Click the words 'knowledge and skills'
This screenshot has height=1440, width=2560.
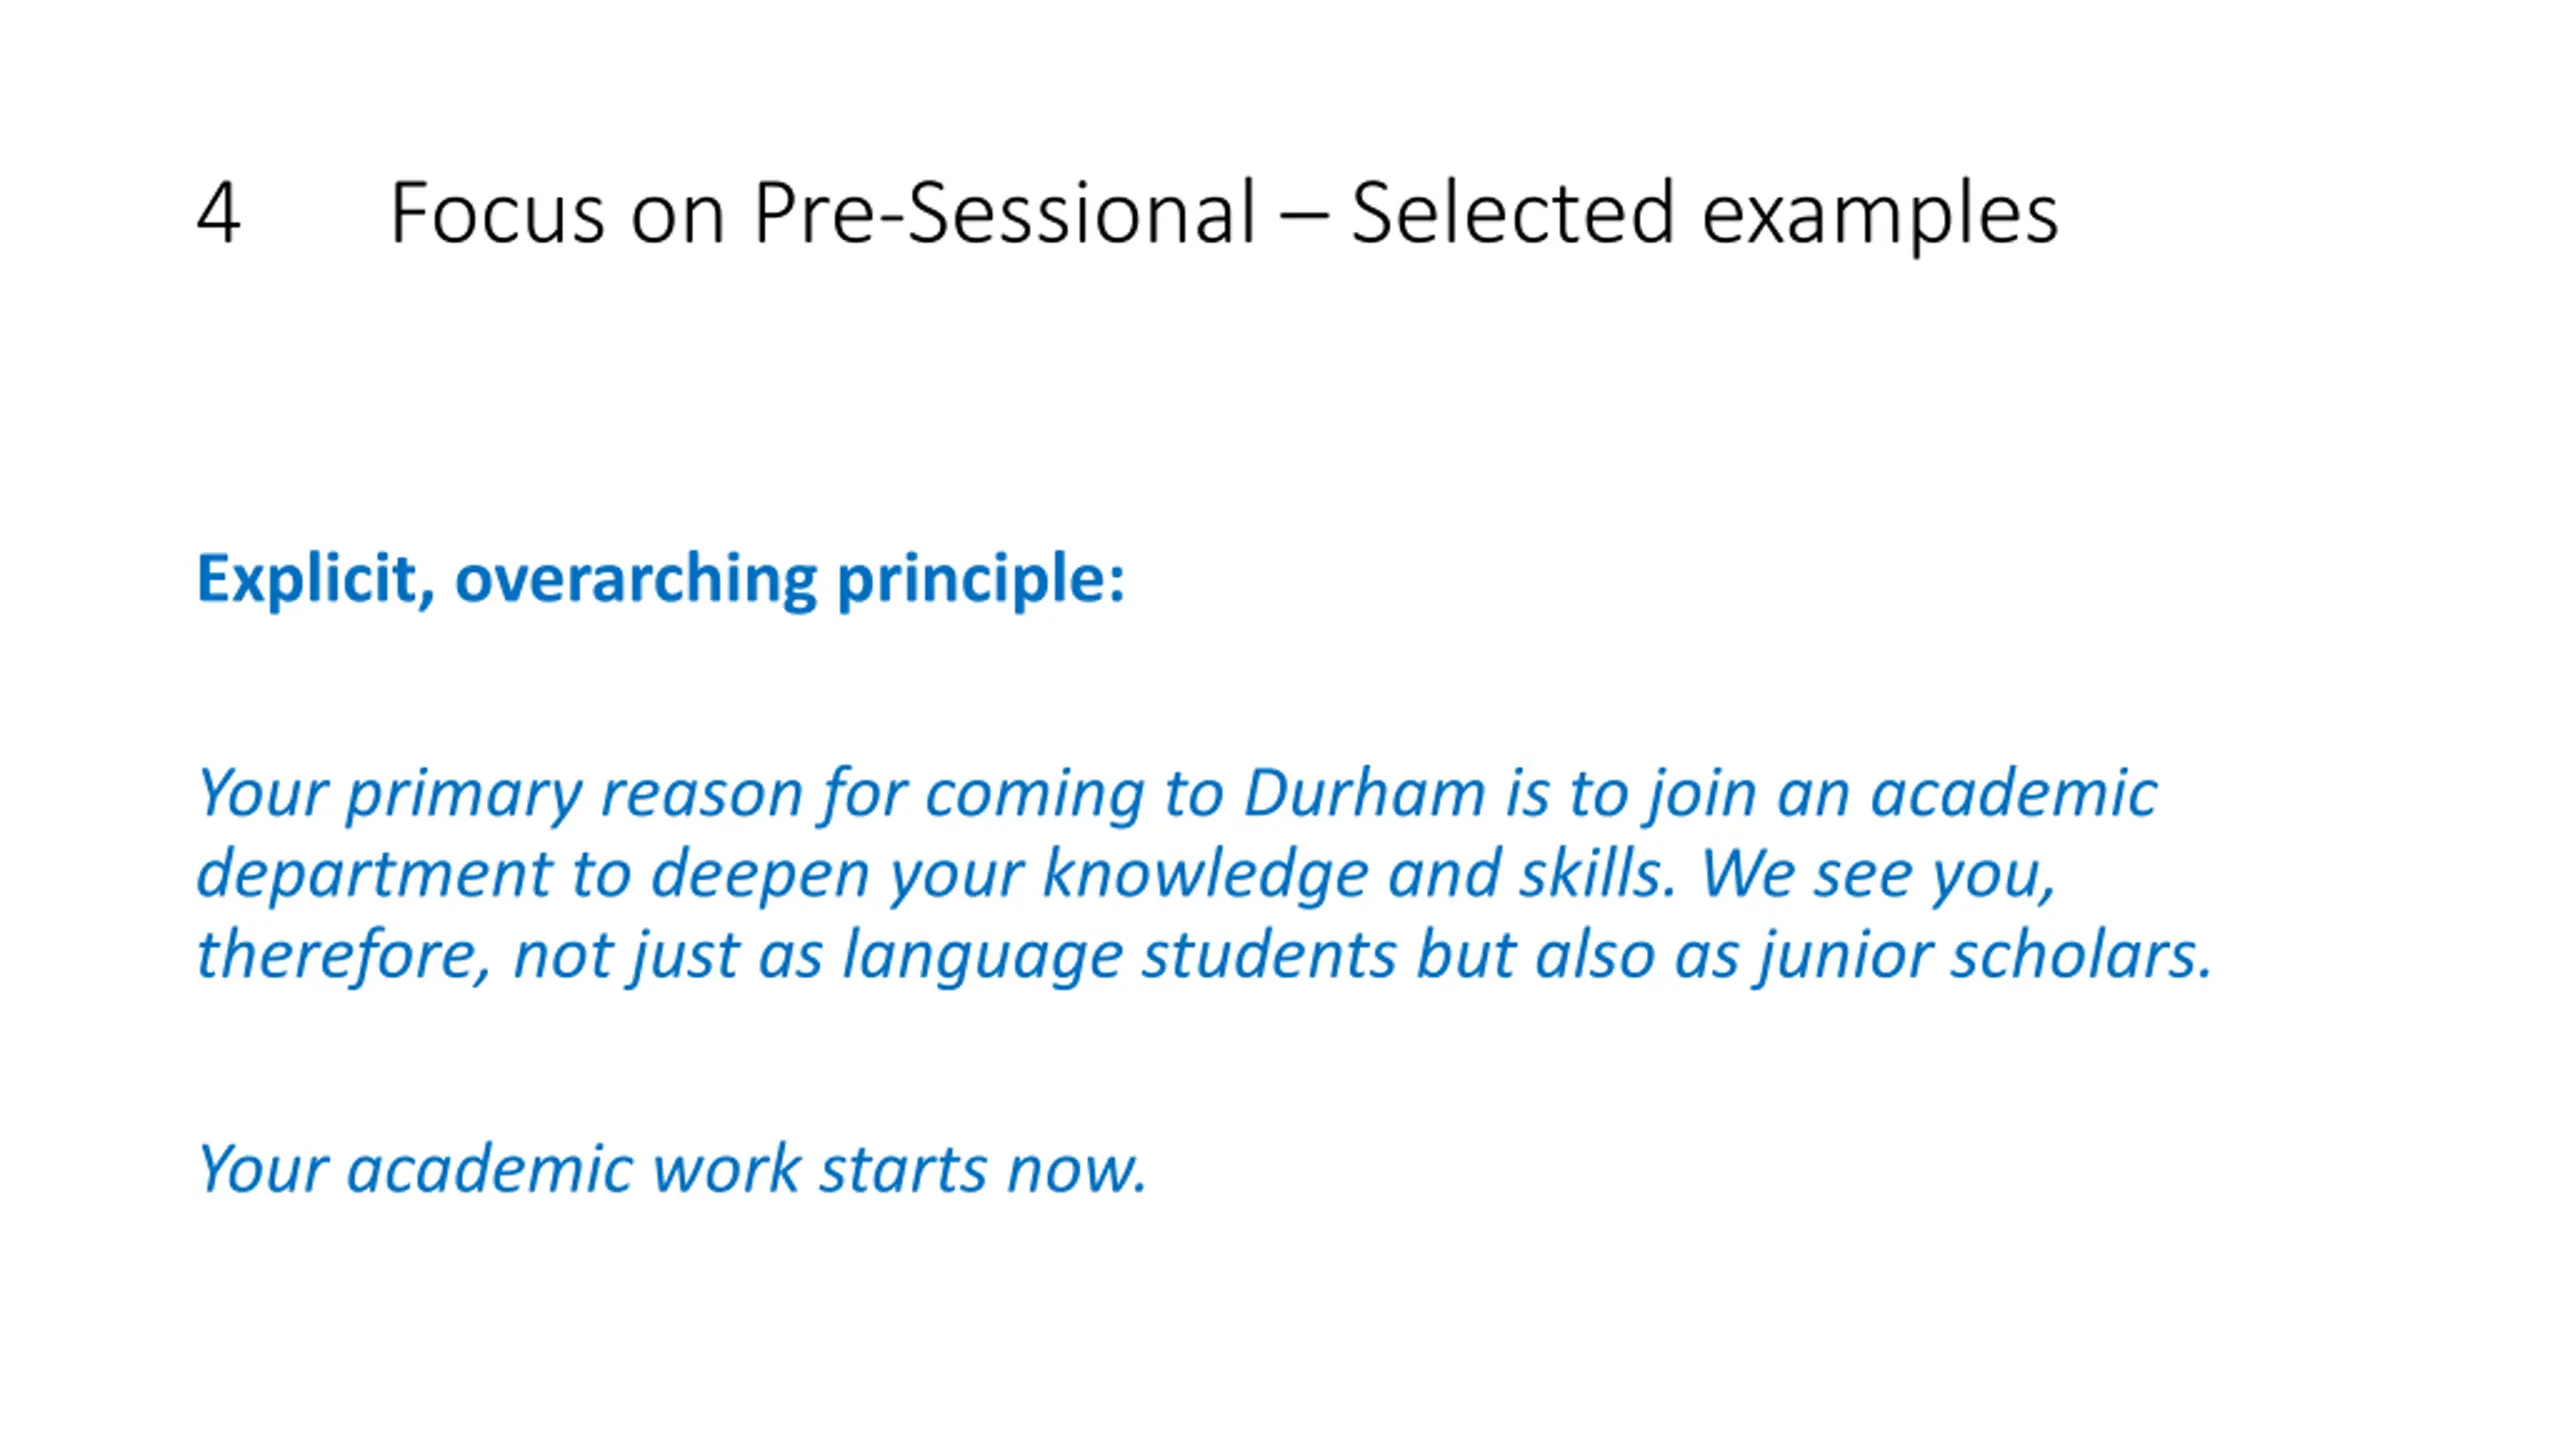pyautogui.click(x=1358, y=874)
